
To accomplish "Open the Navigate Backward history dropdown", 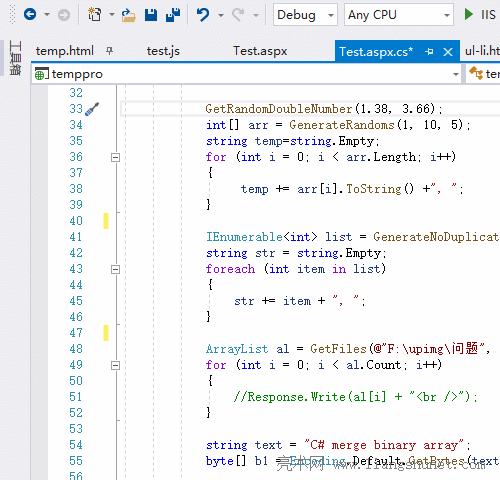I will click(47, 15).
